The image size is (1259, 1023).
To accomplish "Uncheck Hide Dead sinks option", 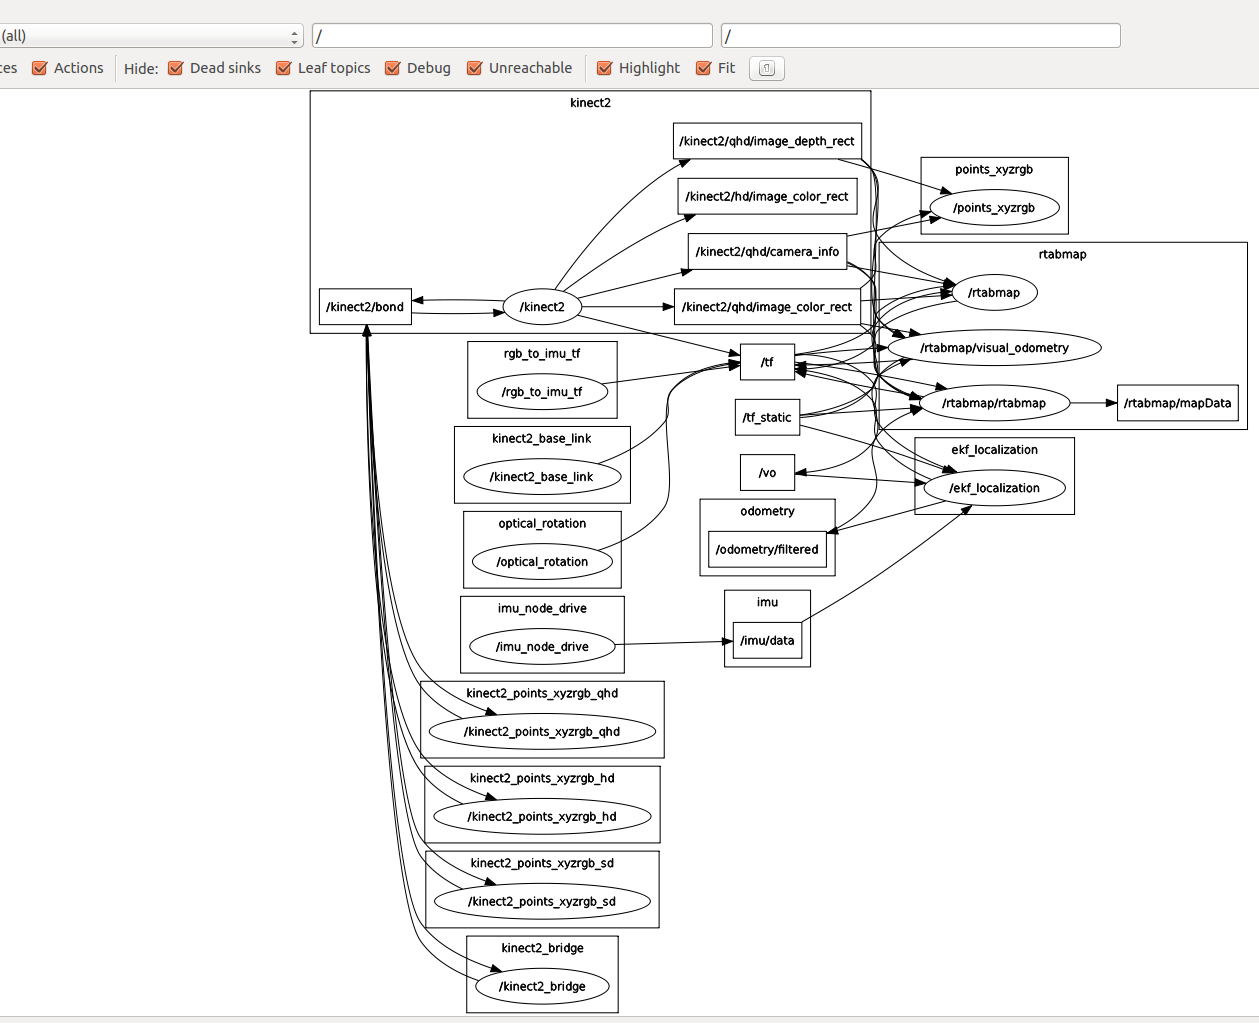I will click(x=176, y=68).
